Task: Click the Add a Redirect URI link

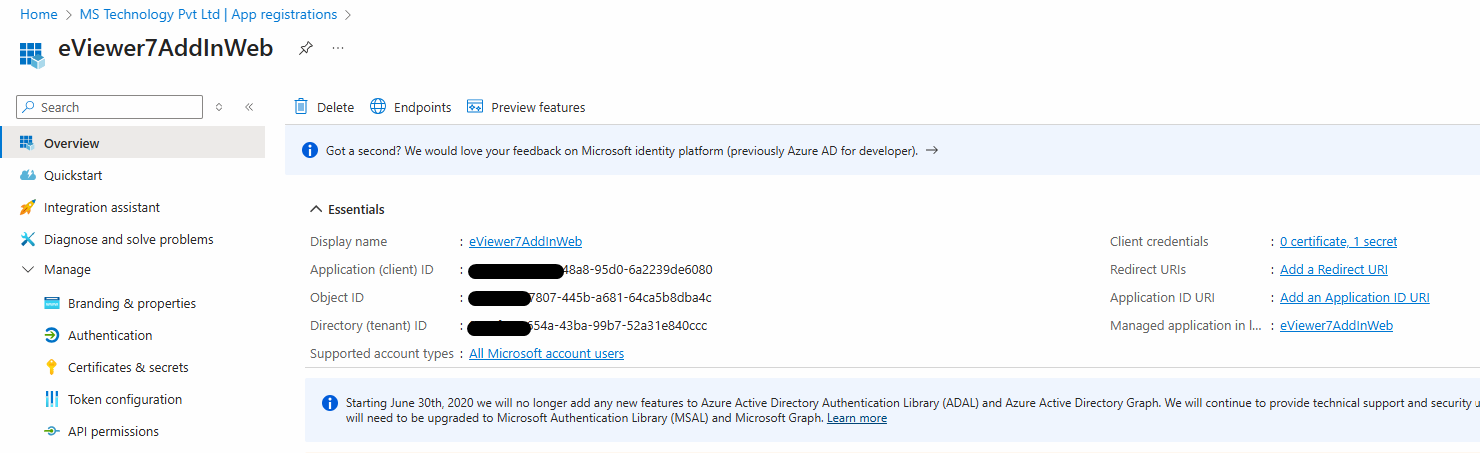Action: [x=1333, y=270]
